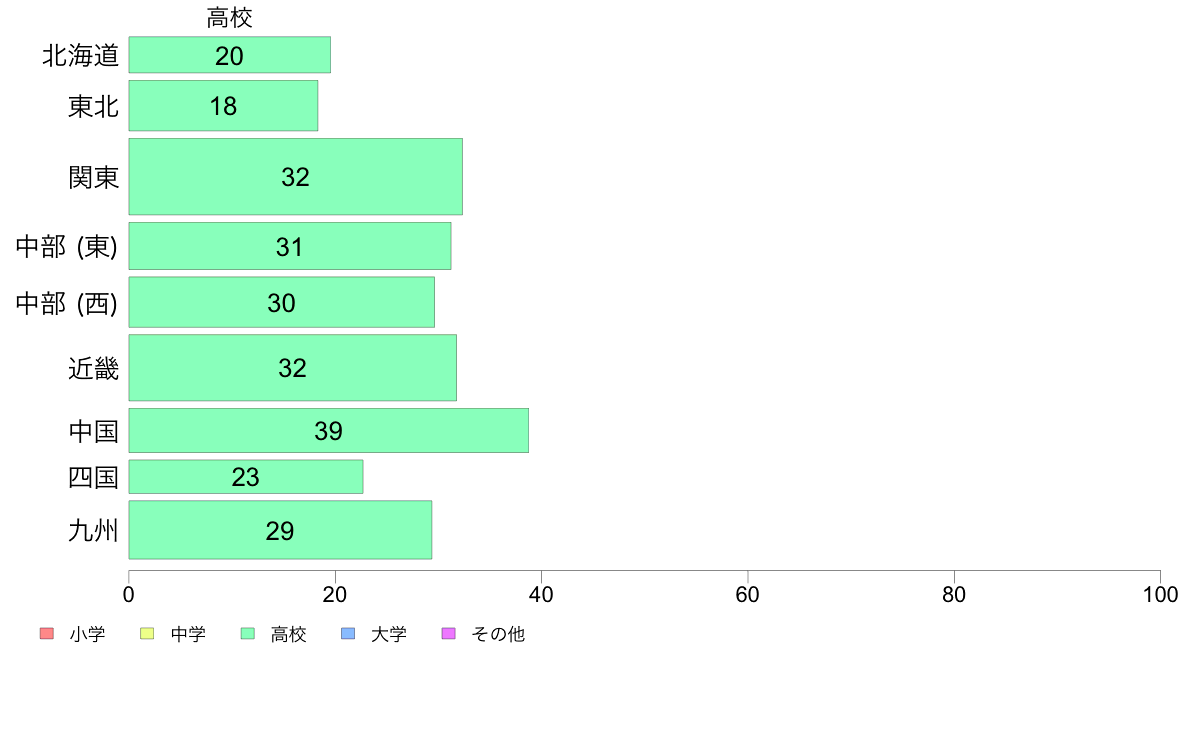The height and width of the screenshot is (736, 1188).
Task: Select the 中部 (東) bar showing 31
Action: click(290, 246)
